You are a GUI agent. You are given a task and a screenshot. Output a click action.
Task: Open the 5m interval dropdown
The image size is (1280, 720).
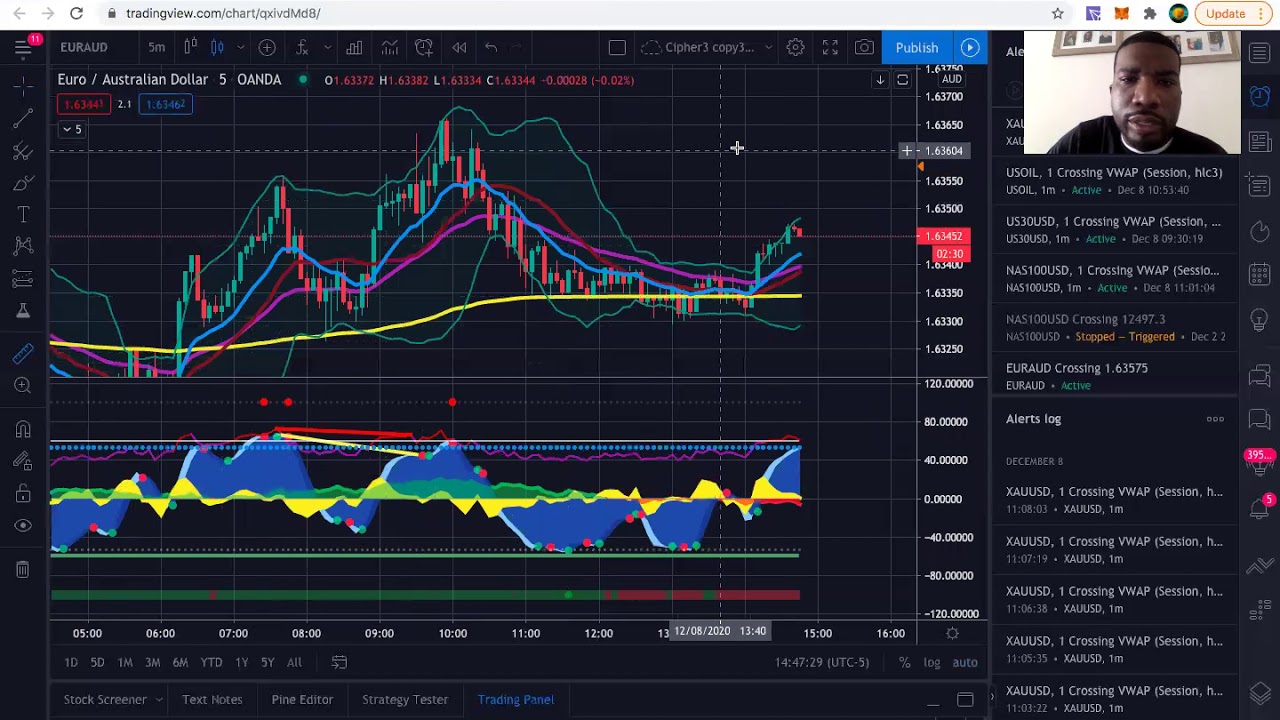(x=157, y=47)
